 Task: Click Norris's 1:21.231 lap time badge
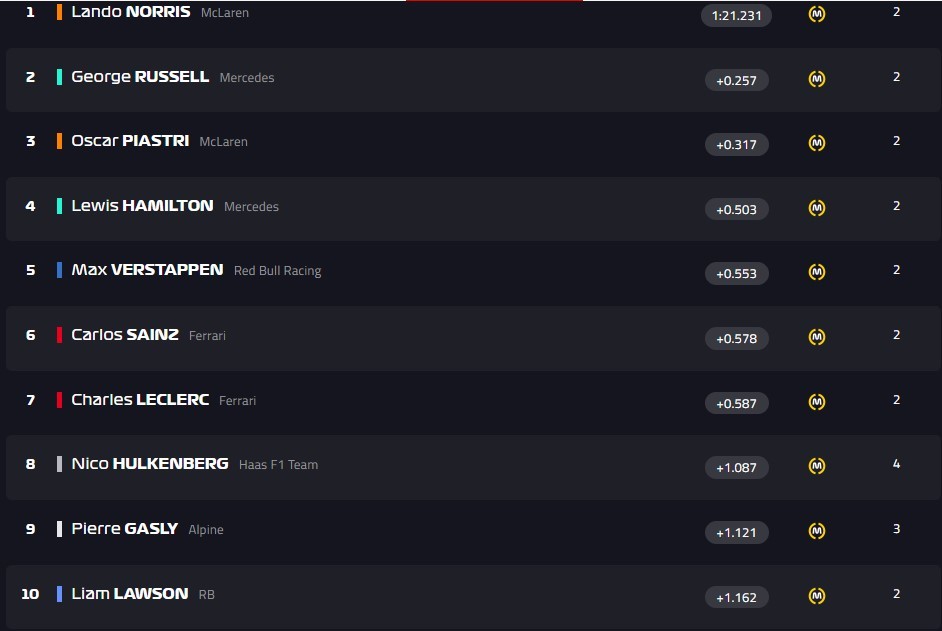coord(736,16)
